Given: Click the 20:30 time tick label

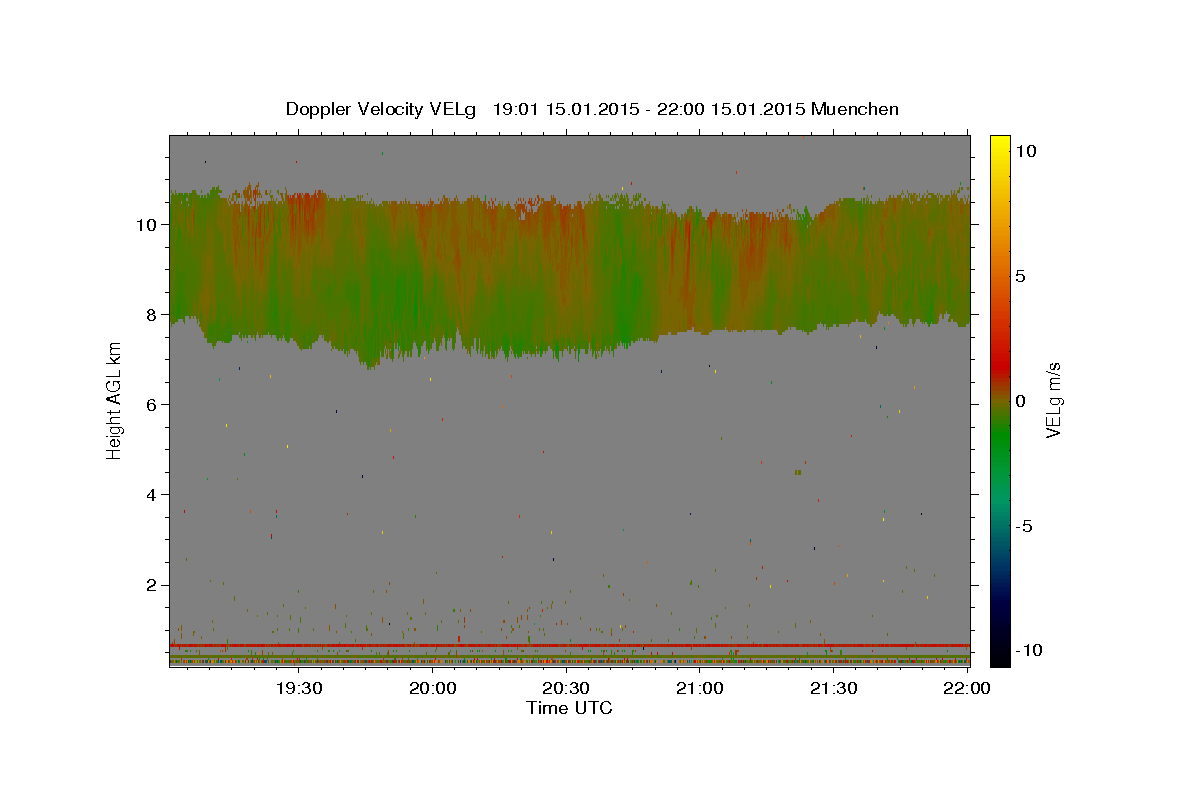Looking at the screenshot, I should click(566, 688).
